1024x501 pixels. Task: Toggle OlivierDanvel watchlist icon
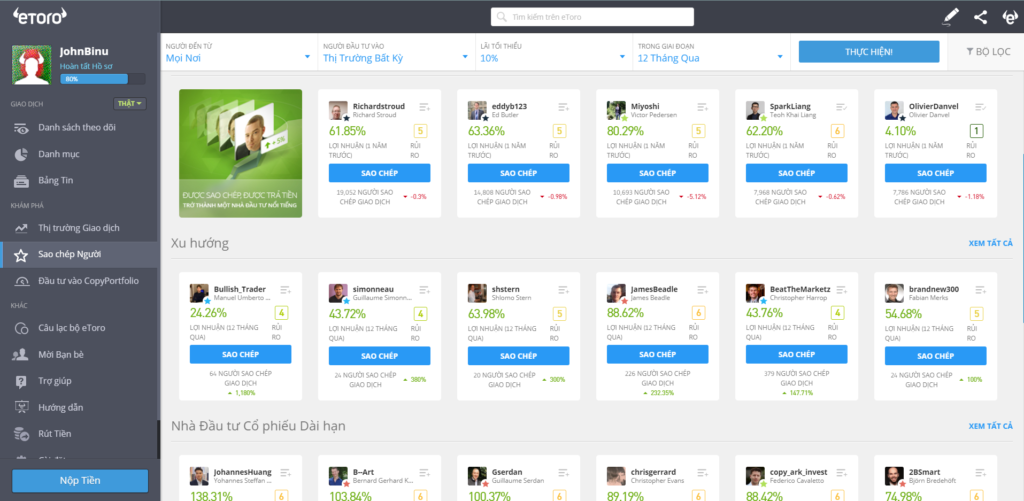[x=981, y=107]
